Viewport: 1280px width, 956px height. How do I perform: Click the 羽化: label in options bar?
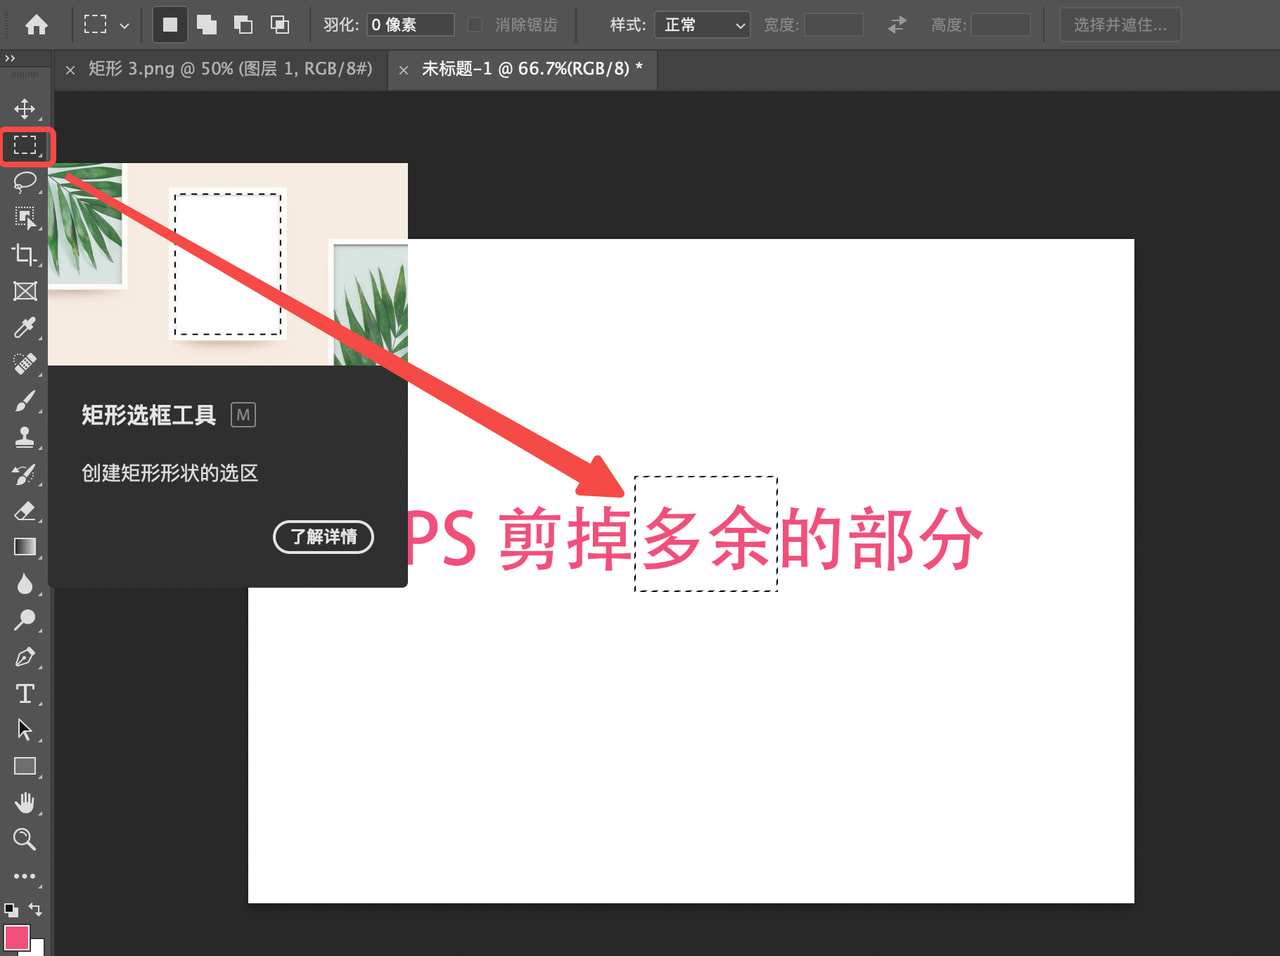341,25
